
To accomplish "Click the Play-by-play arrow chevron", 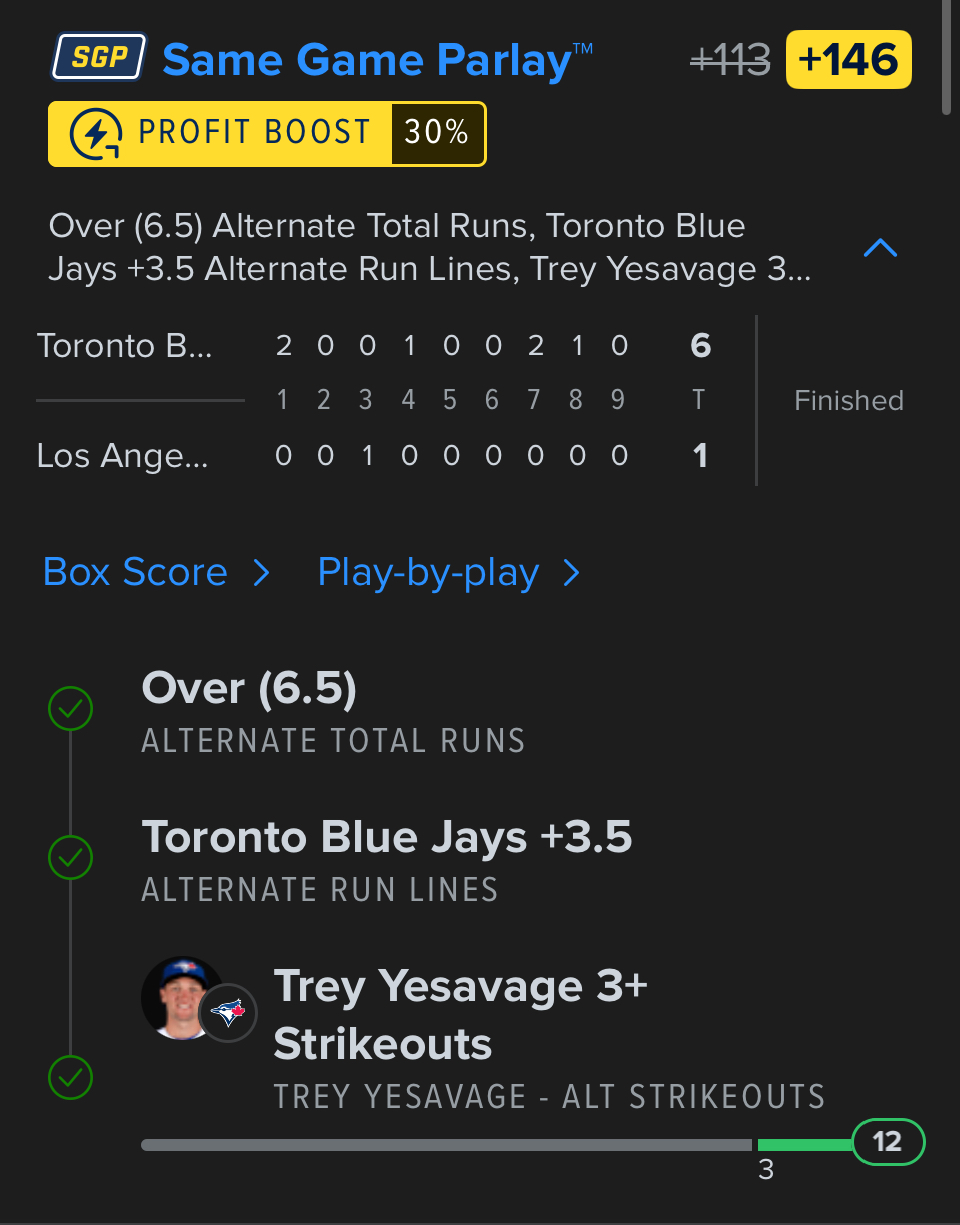I will pyautogui.click(x=572, y=573).
